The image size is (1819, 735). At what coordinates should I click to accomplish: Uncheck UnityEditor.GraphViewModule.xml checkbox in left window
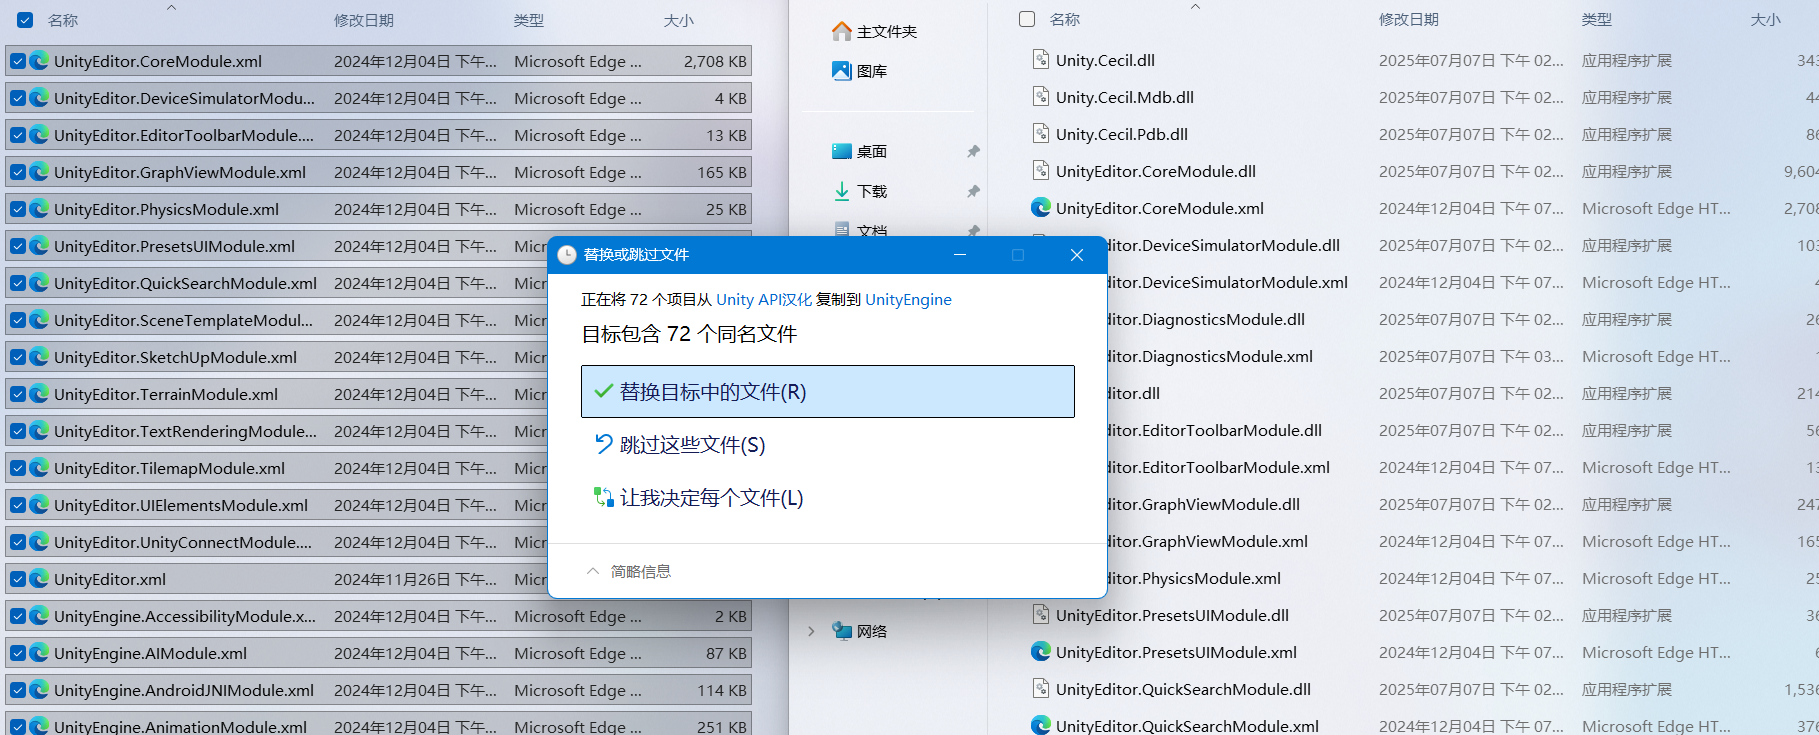click(18, 172)
